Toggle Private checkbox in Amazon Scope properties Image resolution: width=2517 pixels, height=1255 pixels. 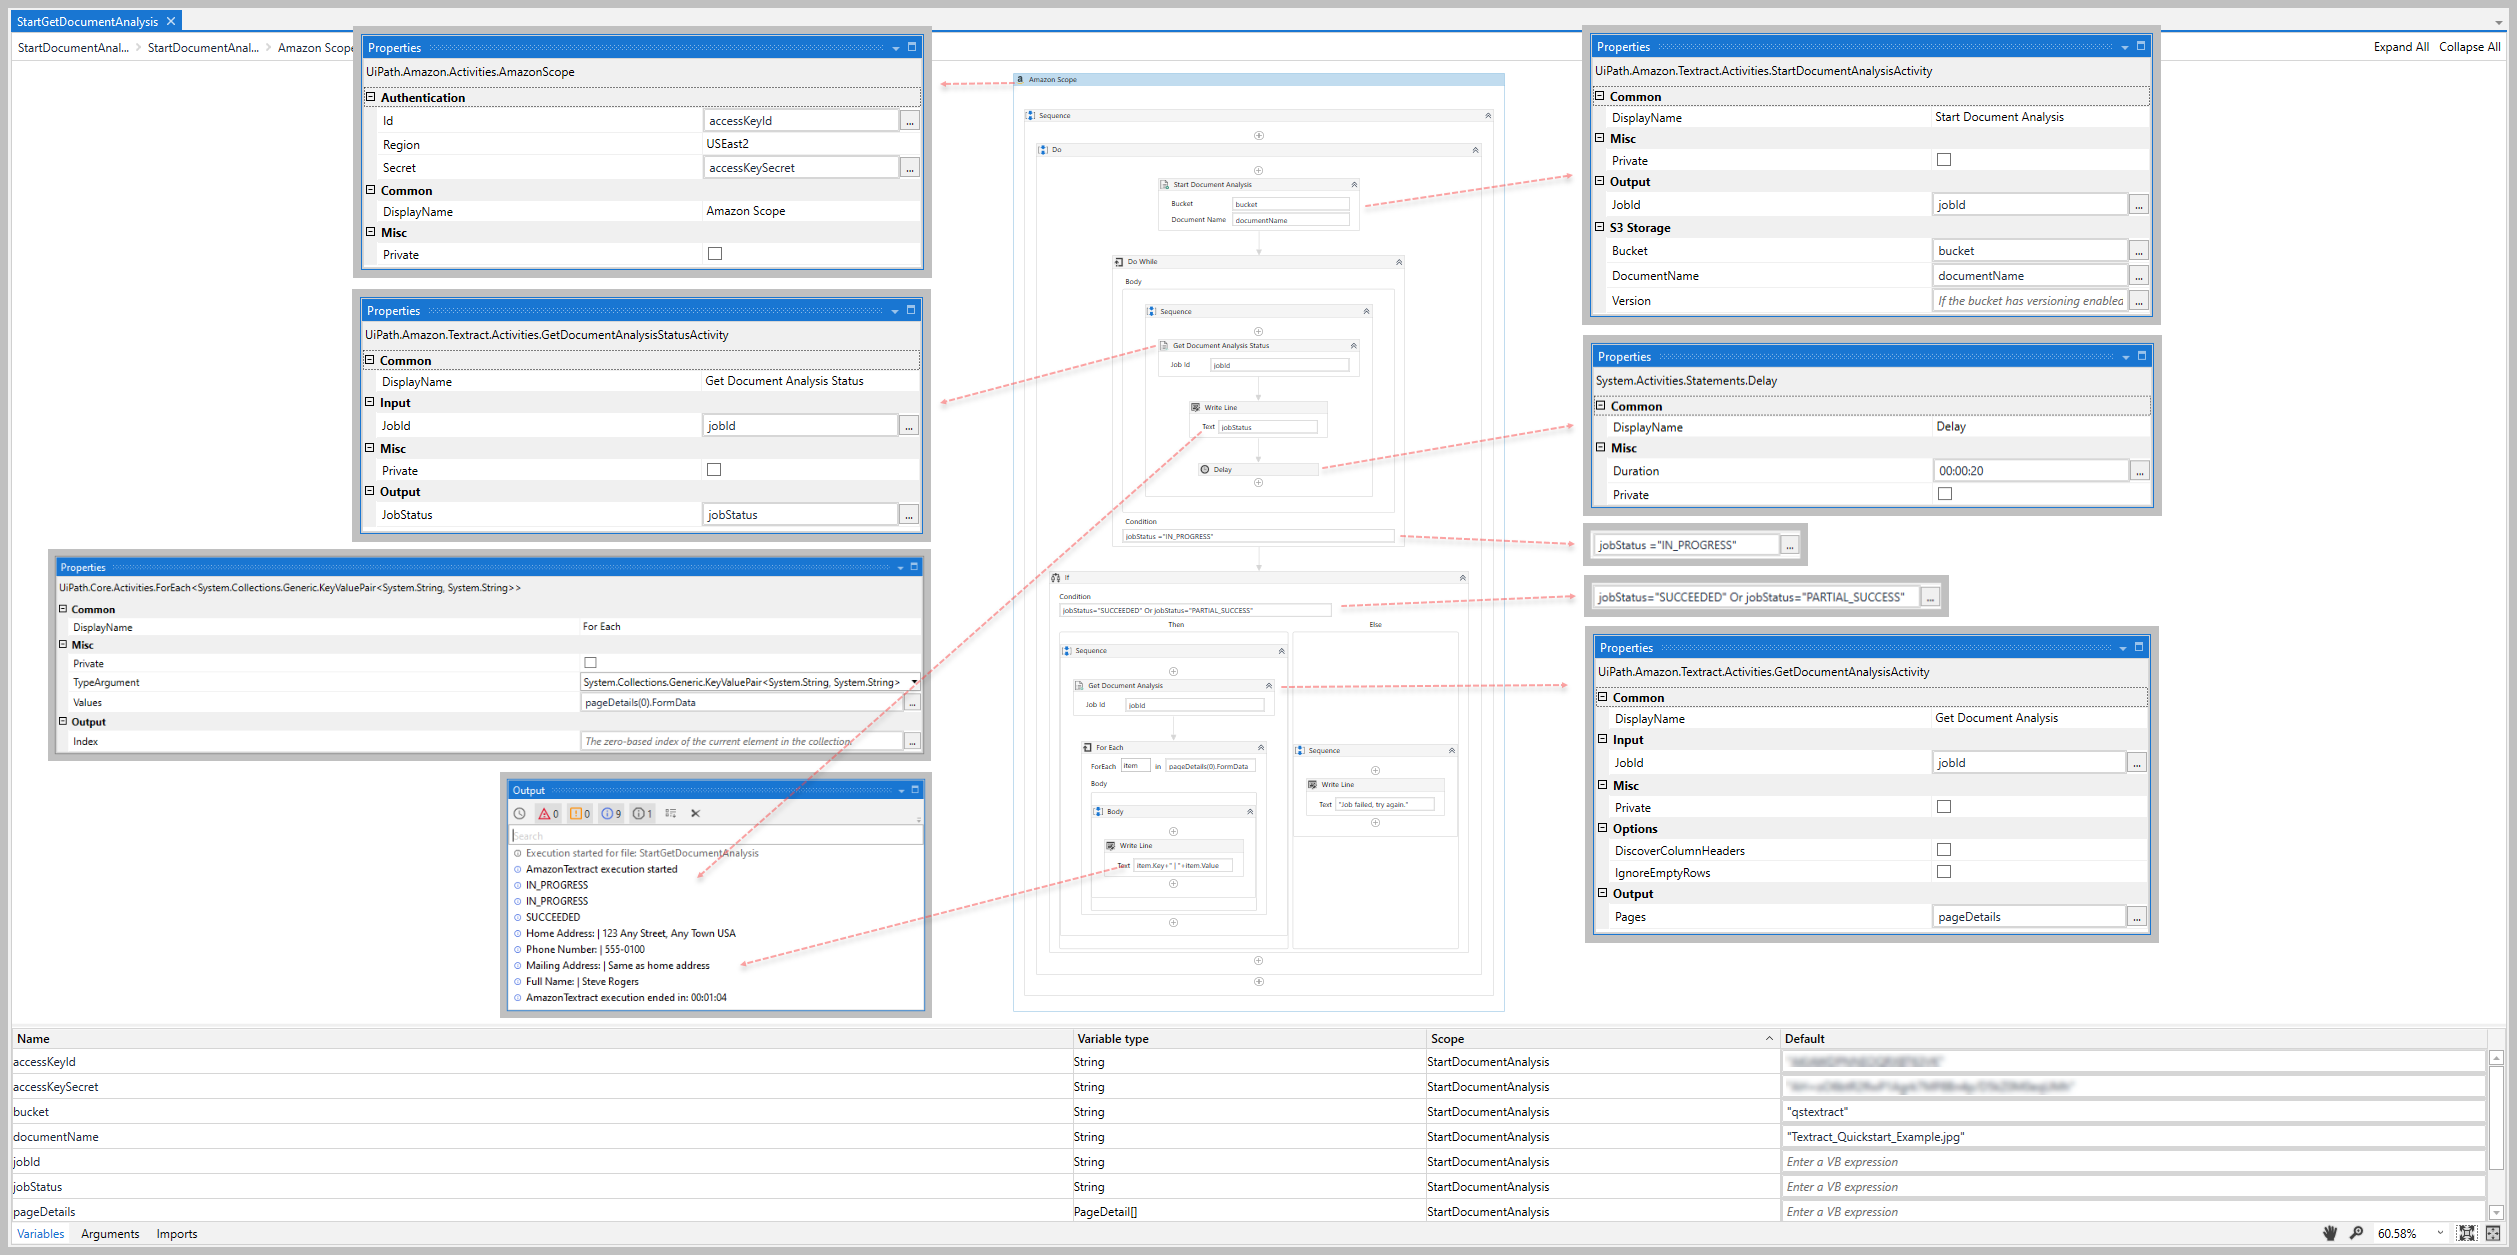(x=714, y=253)
